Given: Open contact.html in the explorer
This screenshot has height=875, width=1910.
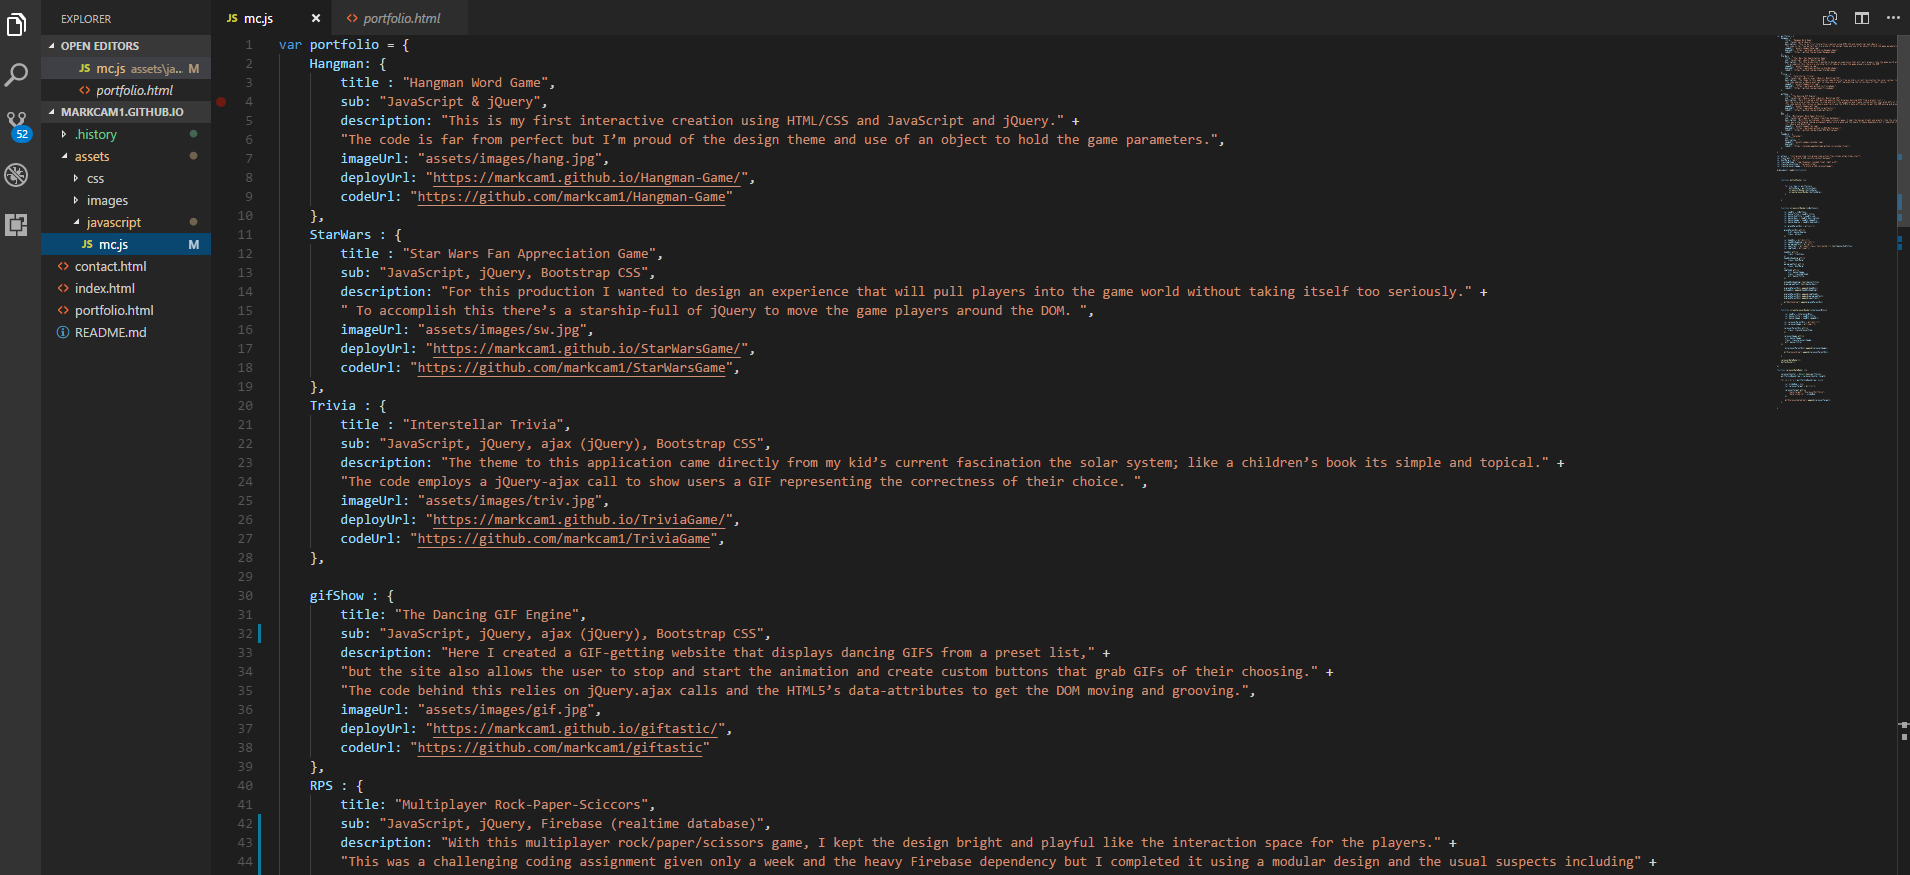Looking at the screenshot, I should (110, 266).
